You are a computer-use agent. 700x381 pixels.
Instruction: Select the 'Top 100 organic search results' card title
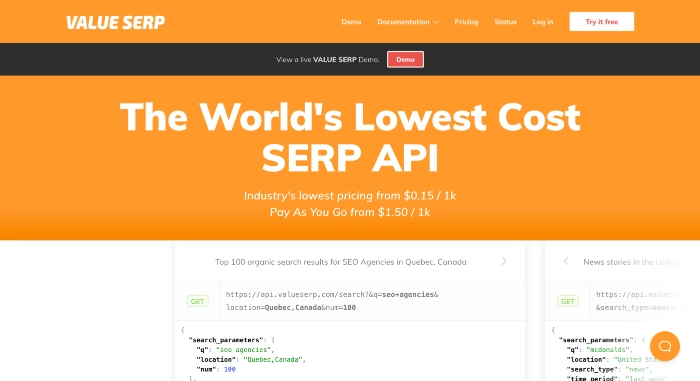(341, 262)
